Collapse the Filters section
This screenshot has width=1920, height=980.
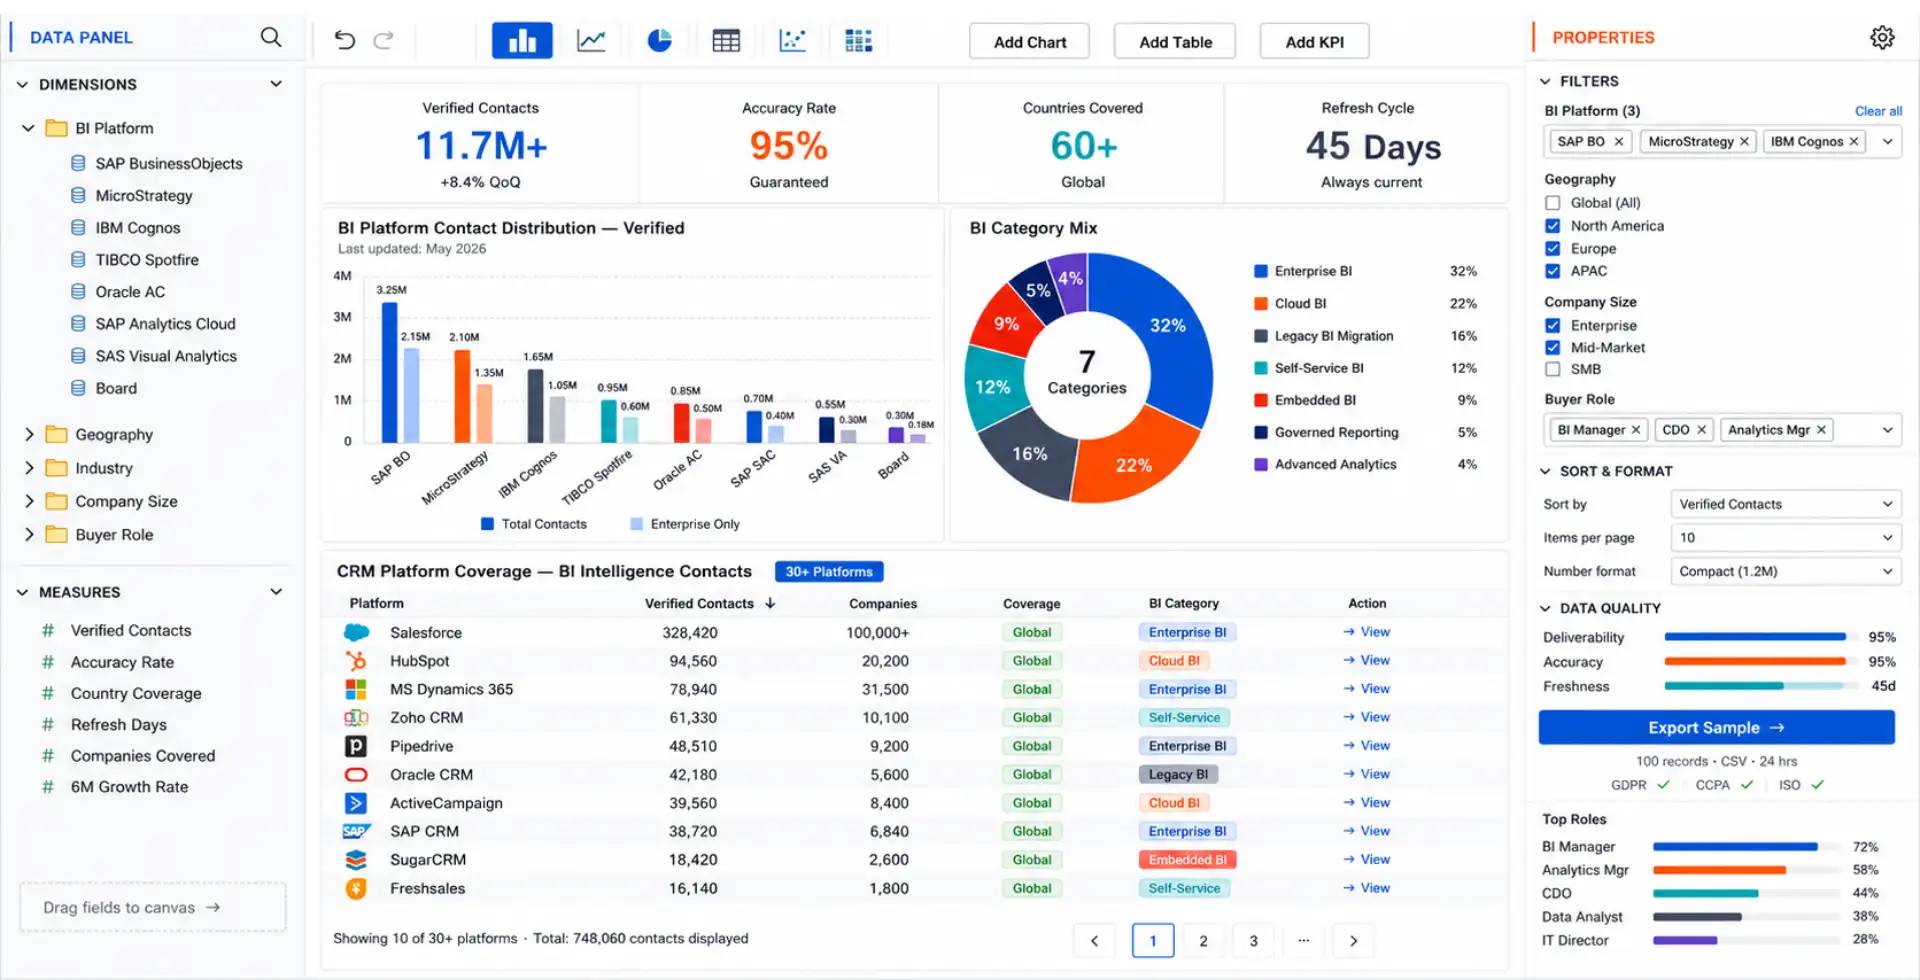[1545, 81]
